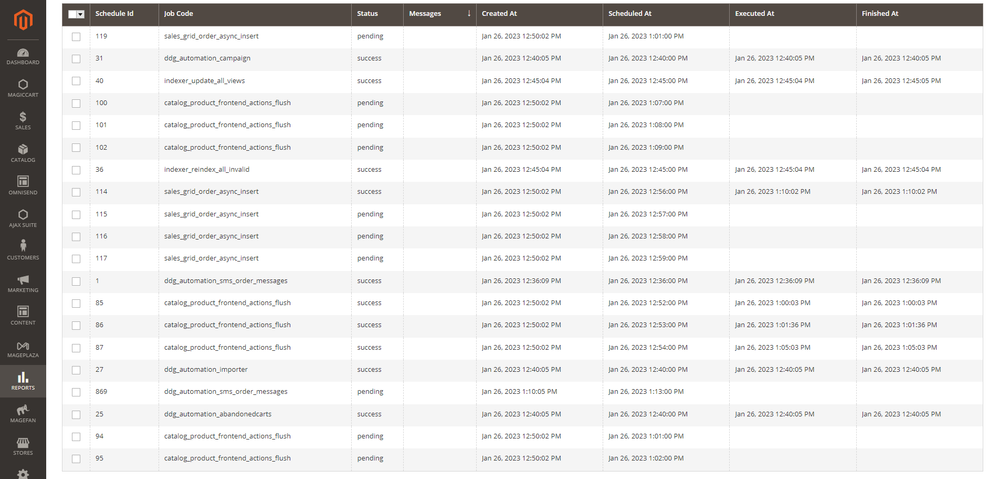The image size is (999, 479).
Task: Open the Ajax Suite sidebar menu
Action: tap(23, 218)
